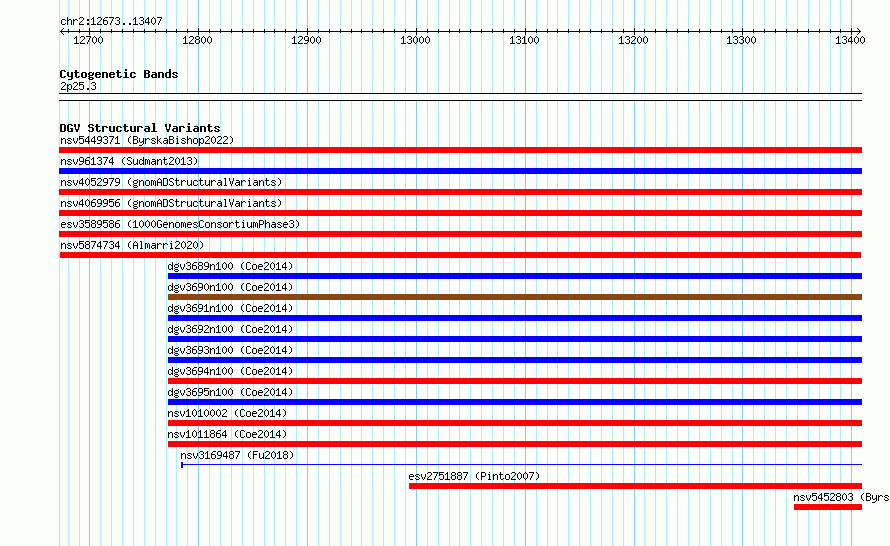The image size is (890, 546).
Task: Open the dgv3690n100 (Coe2014) label
Action: [x=230, y=287]
